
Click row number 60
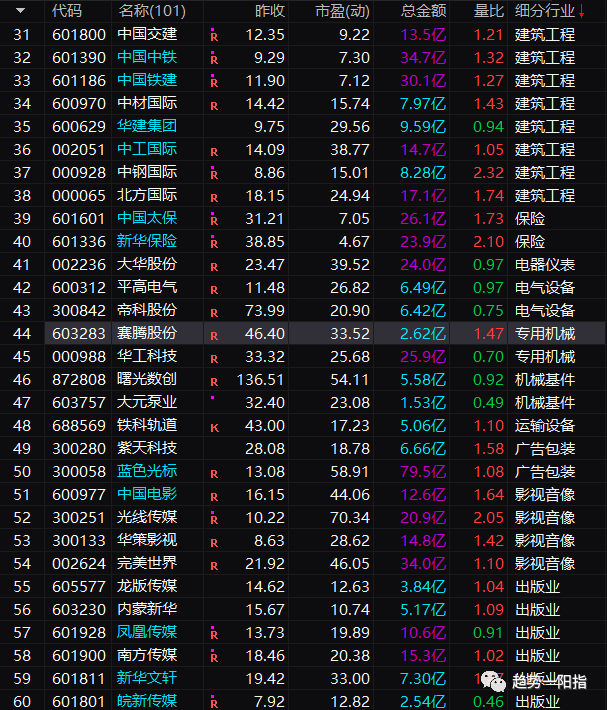(22, 702)
